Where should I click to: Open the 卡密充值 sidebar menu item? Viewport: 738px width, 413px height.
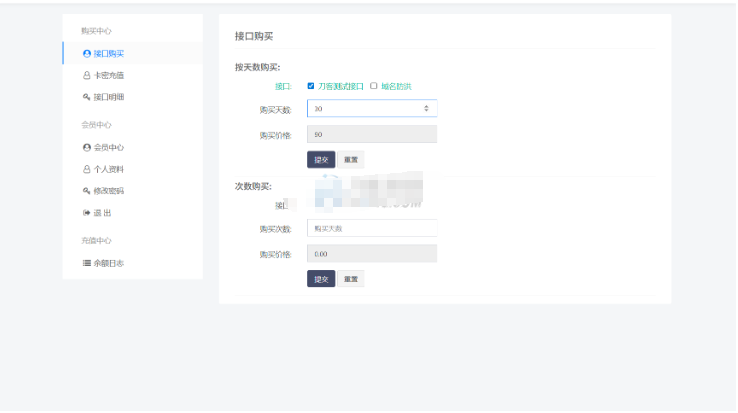(x=133, y=75)
